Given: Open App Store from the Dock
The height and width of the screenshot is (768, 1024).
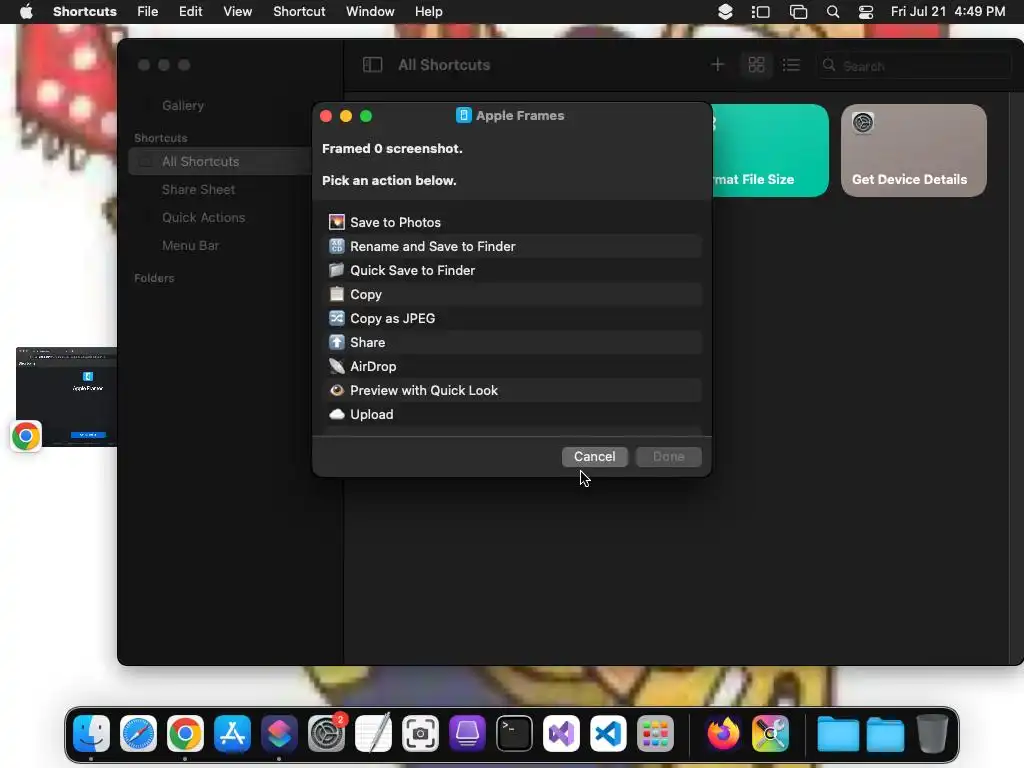Looking at the screenshot, I should 232,733.
